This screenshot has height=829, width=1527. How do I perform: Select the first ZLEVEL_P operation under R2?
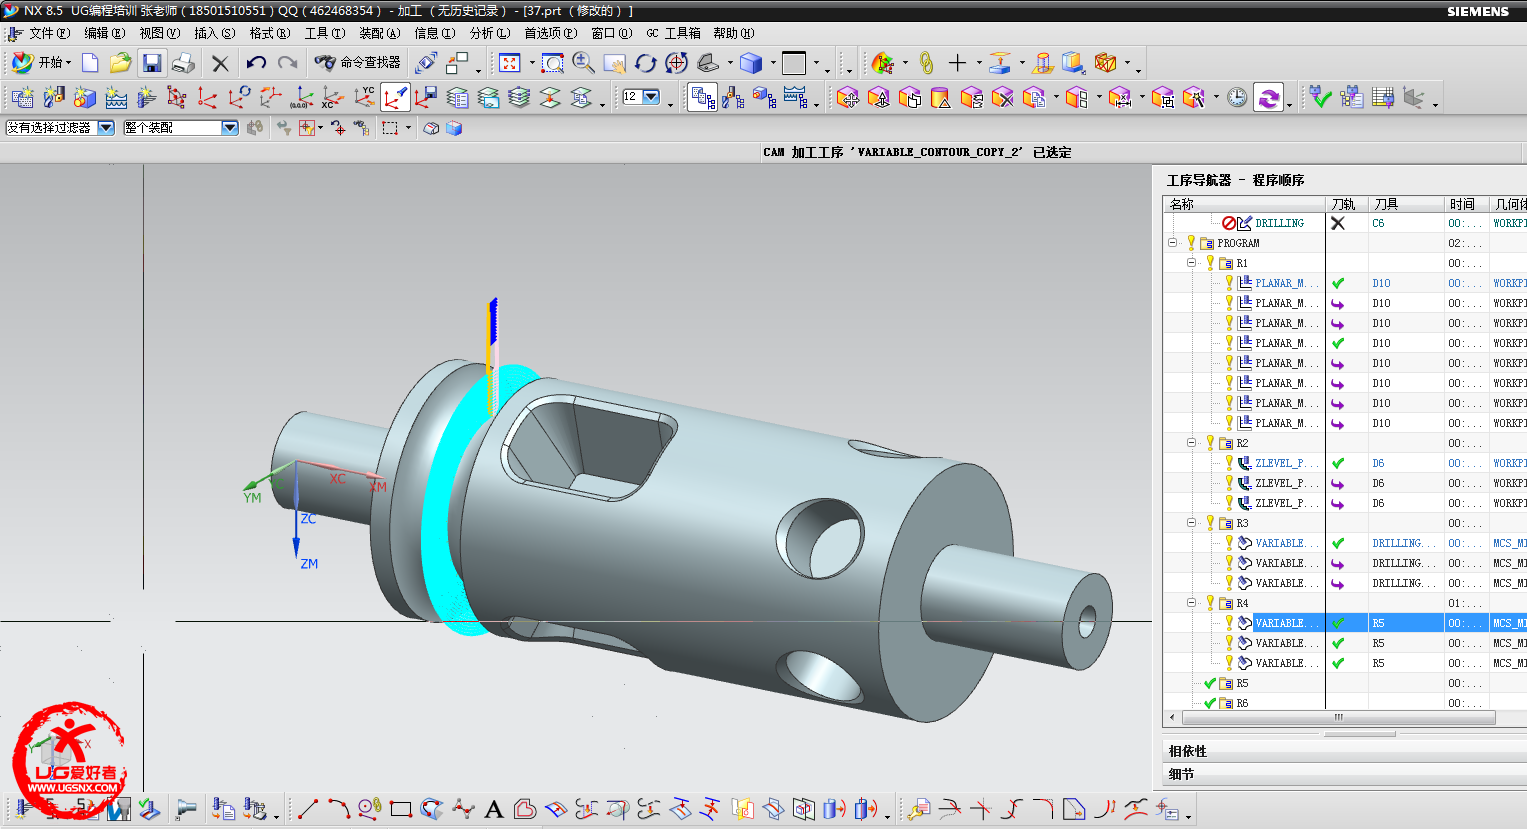(x=1344, y=463)
